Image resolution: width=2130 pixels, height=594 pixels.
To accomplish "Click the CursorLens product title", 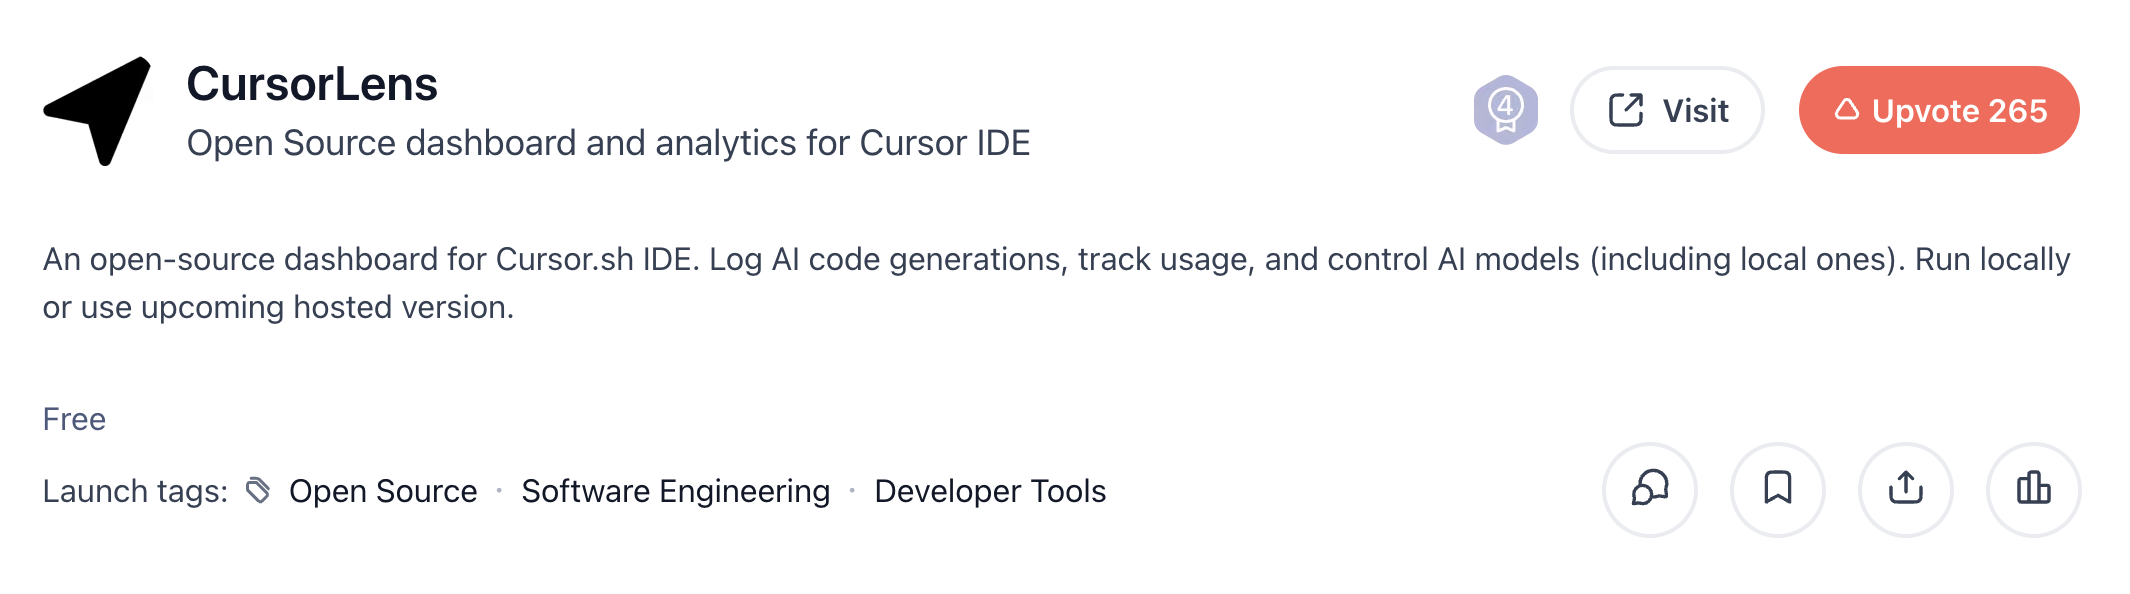I will point(312,84).
